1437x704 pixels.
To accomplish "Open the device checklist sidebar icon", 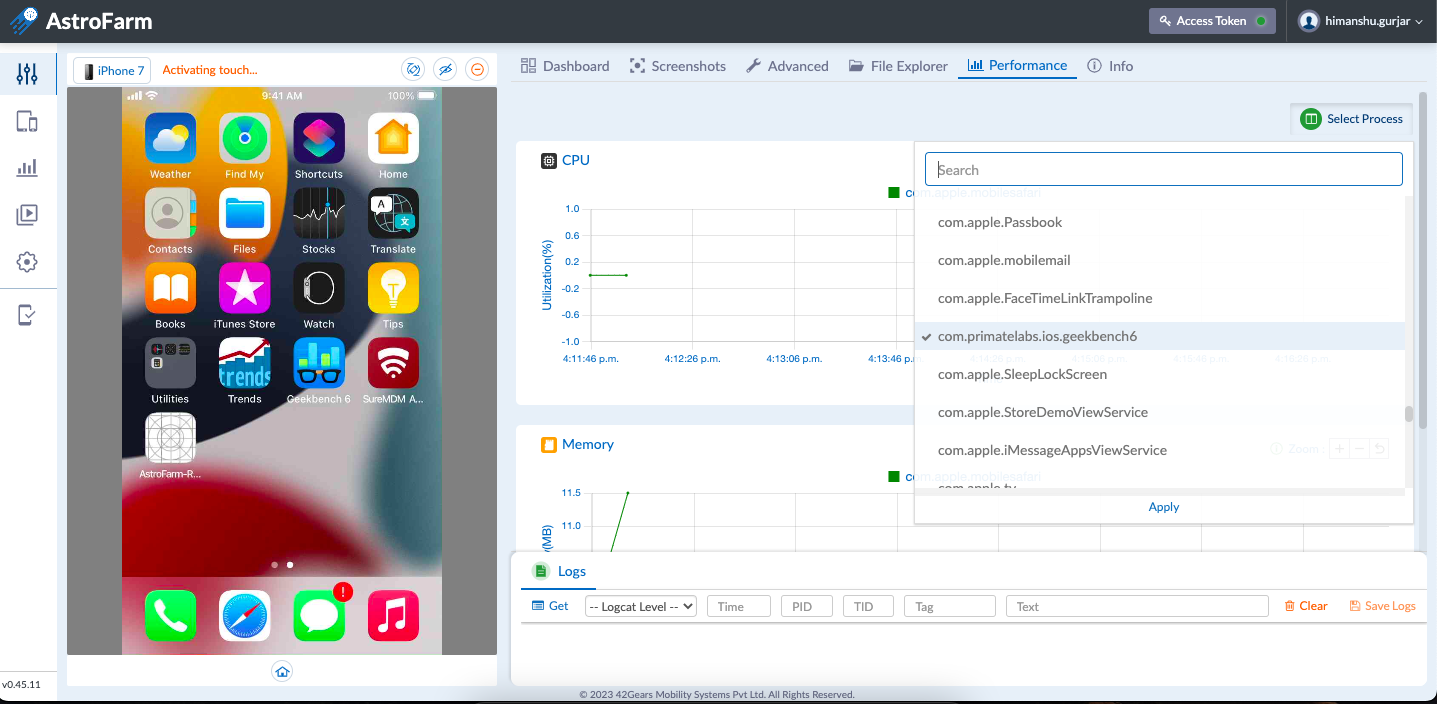I will (x=27, y=315).
